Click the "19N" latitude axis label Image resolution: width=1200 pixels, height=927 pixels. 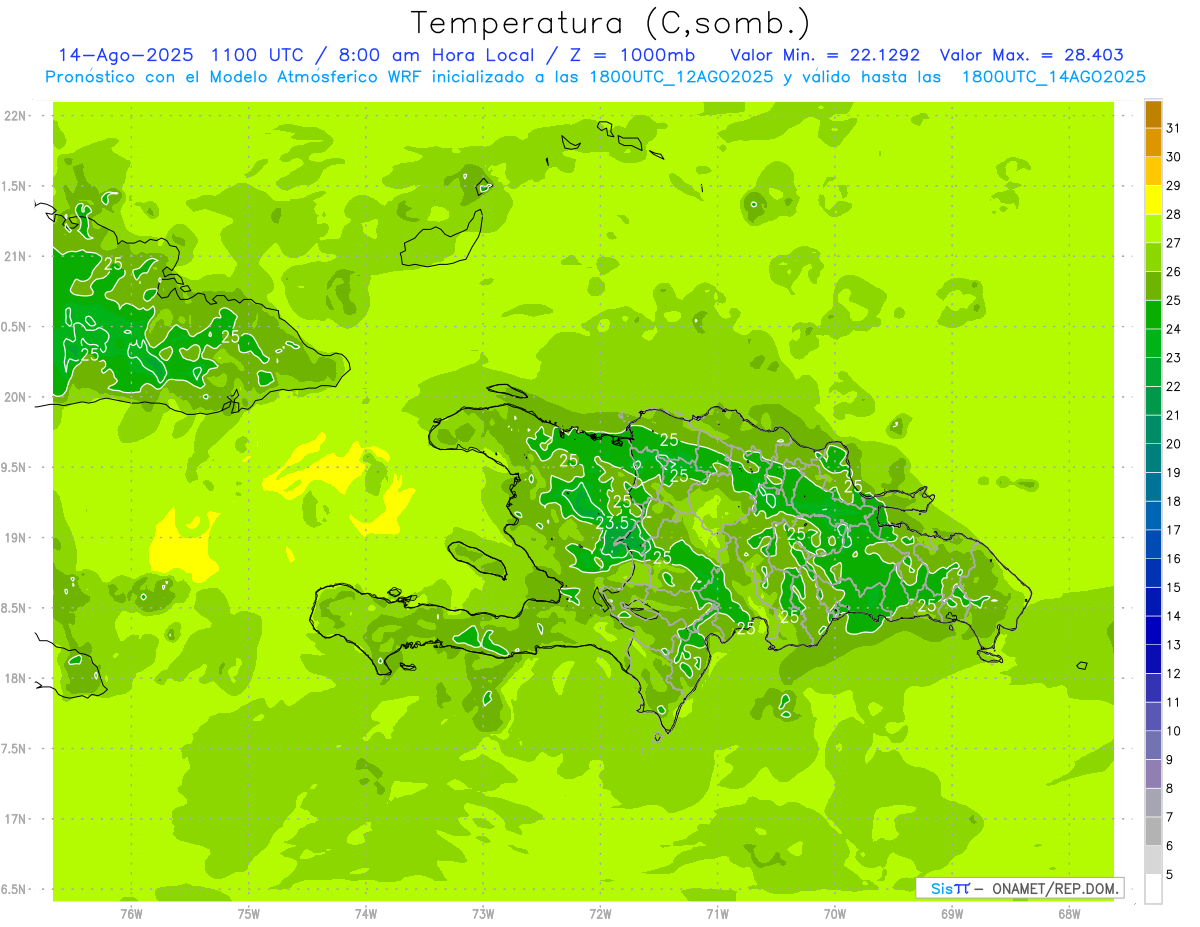coord(14,538)
